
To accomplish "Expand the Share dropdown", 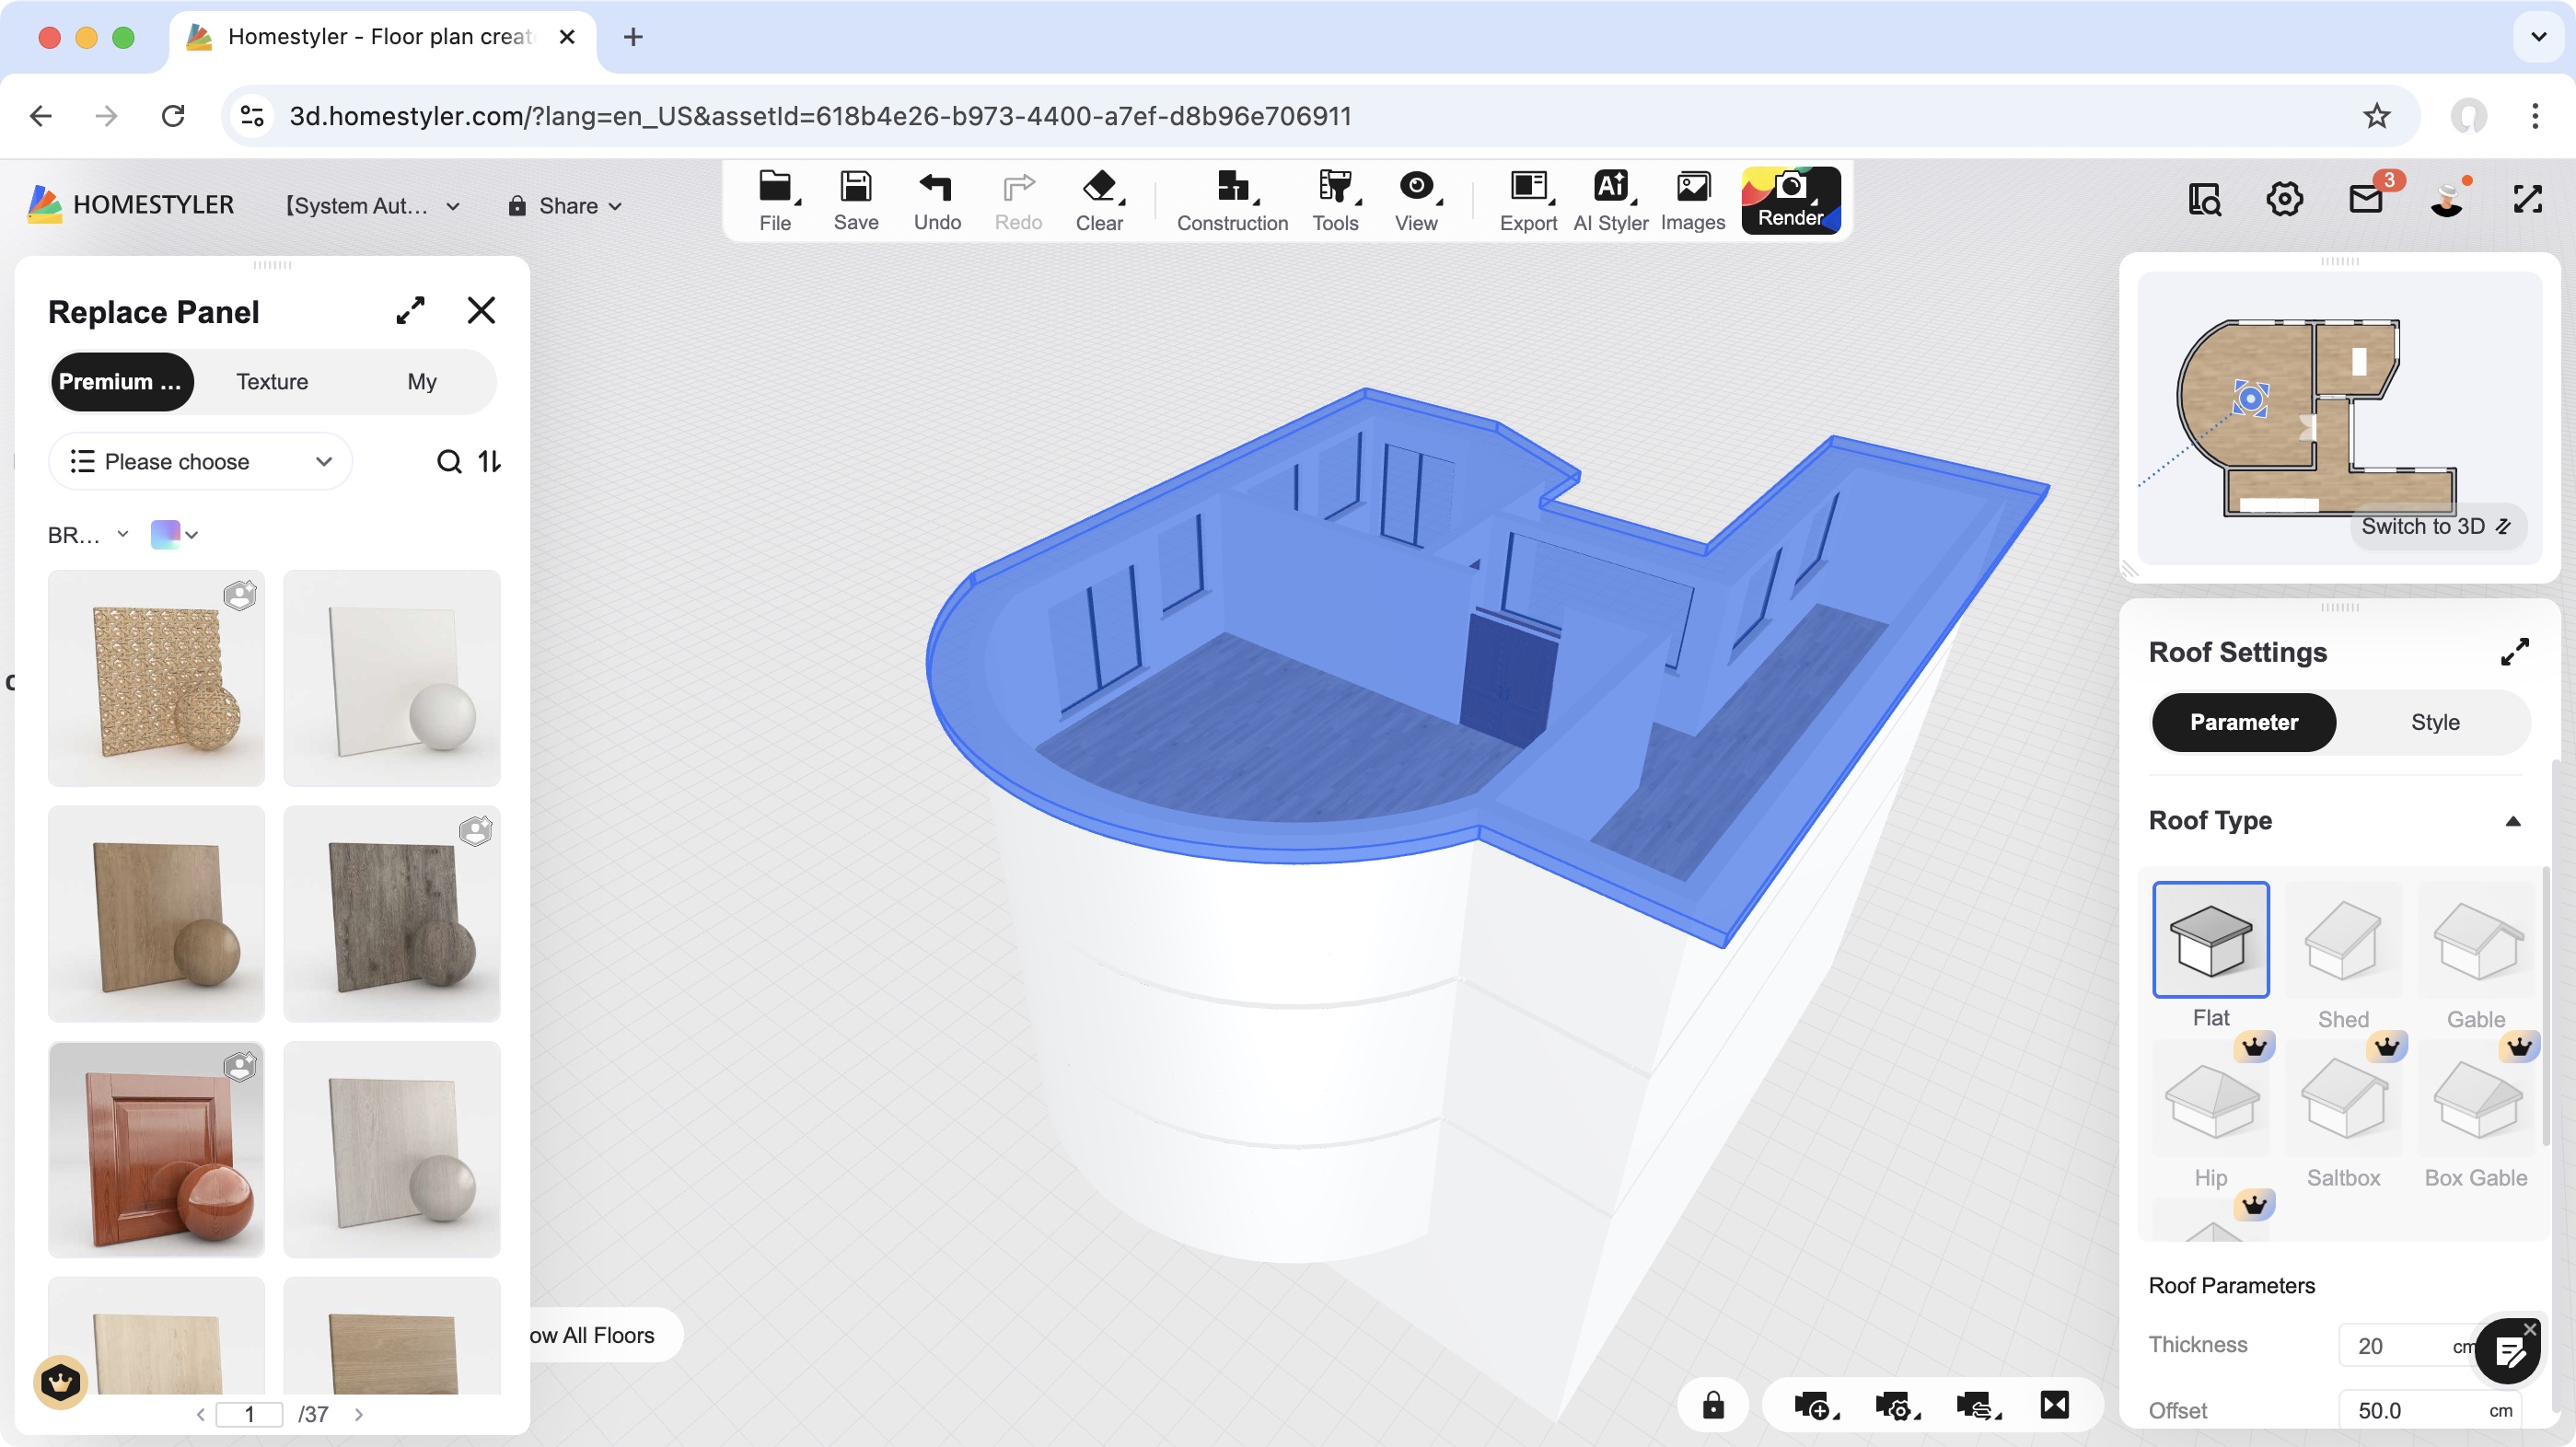I will [x=566, y=206].
